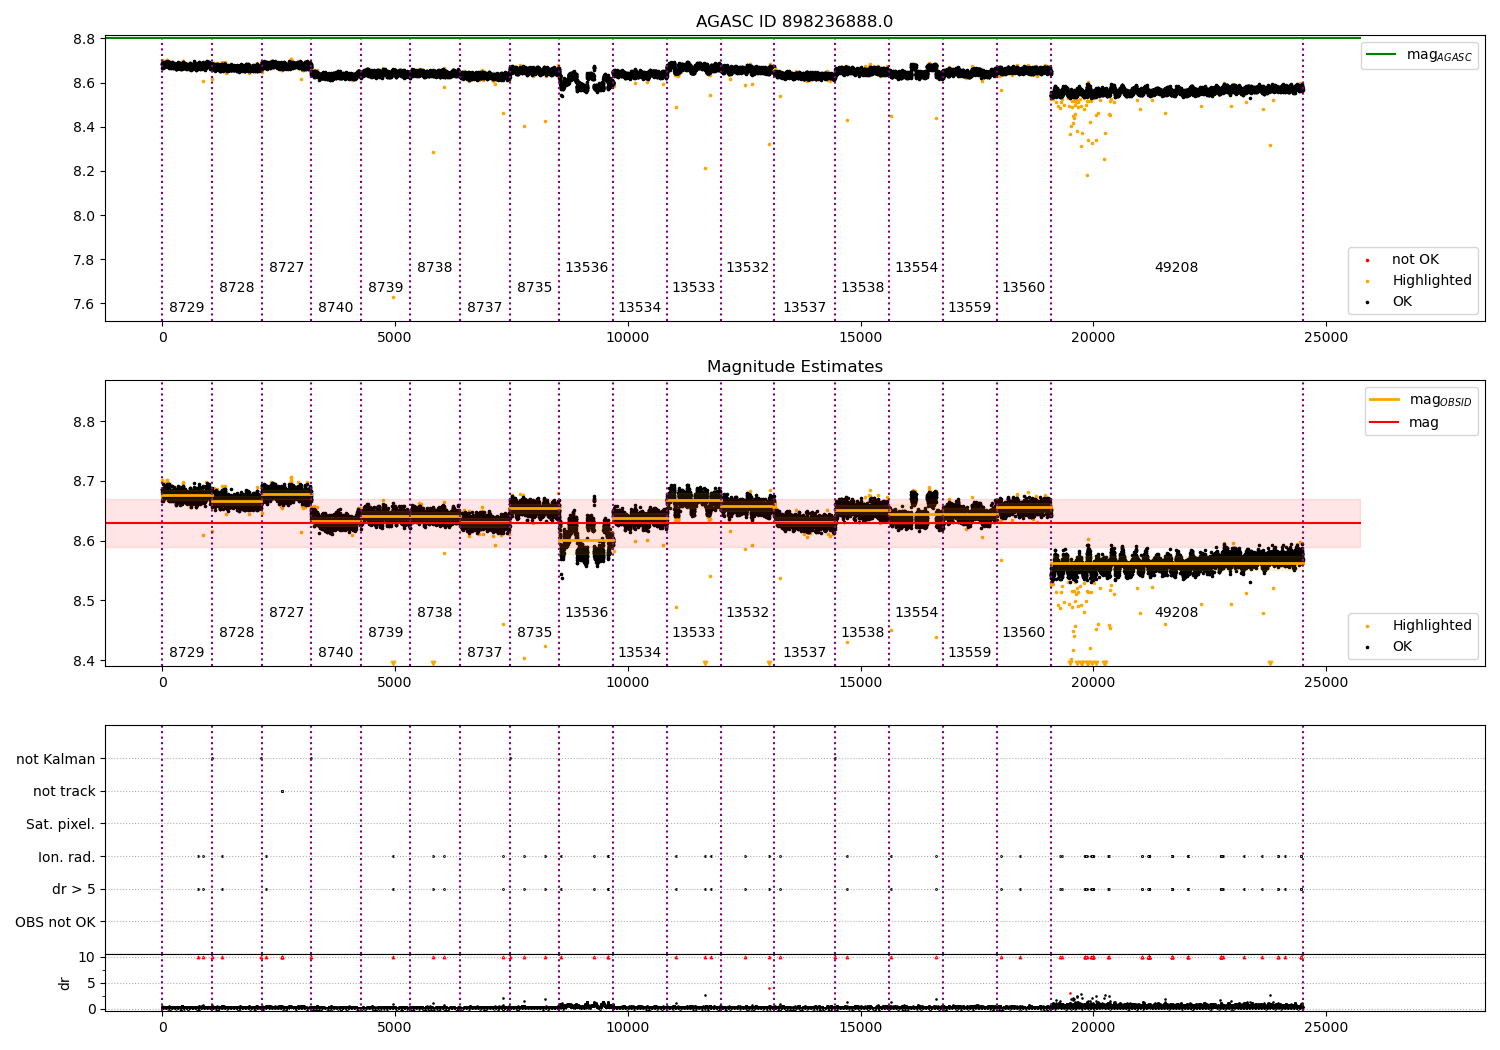Click the 'OBS not OK' row label
The image size is (1500, 1050).
(56, 923)
